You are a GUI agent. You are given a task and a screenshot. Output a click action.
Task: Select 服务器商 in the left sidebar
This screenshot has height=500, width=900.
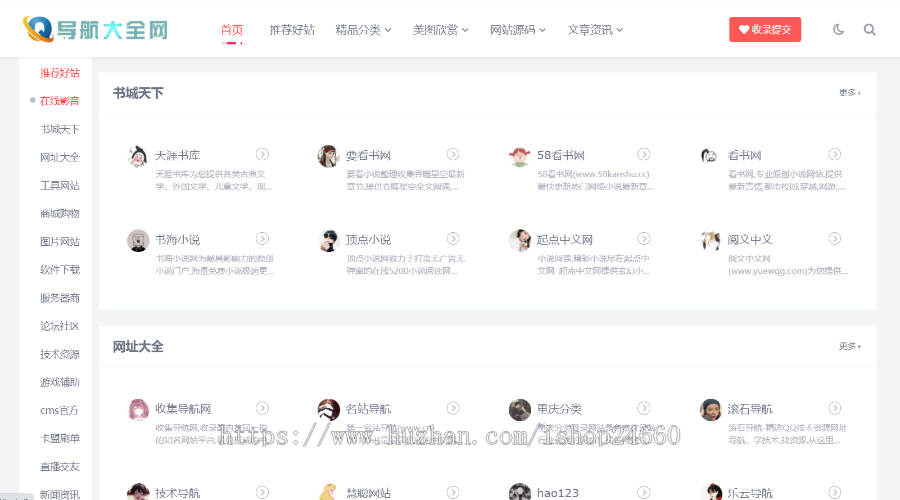point(60,298)
